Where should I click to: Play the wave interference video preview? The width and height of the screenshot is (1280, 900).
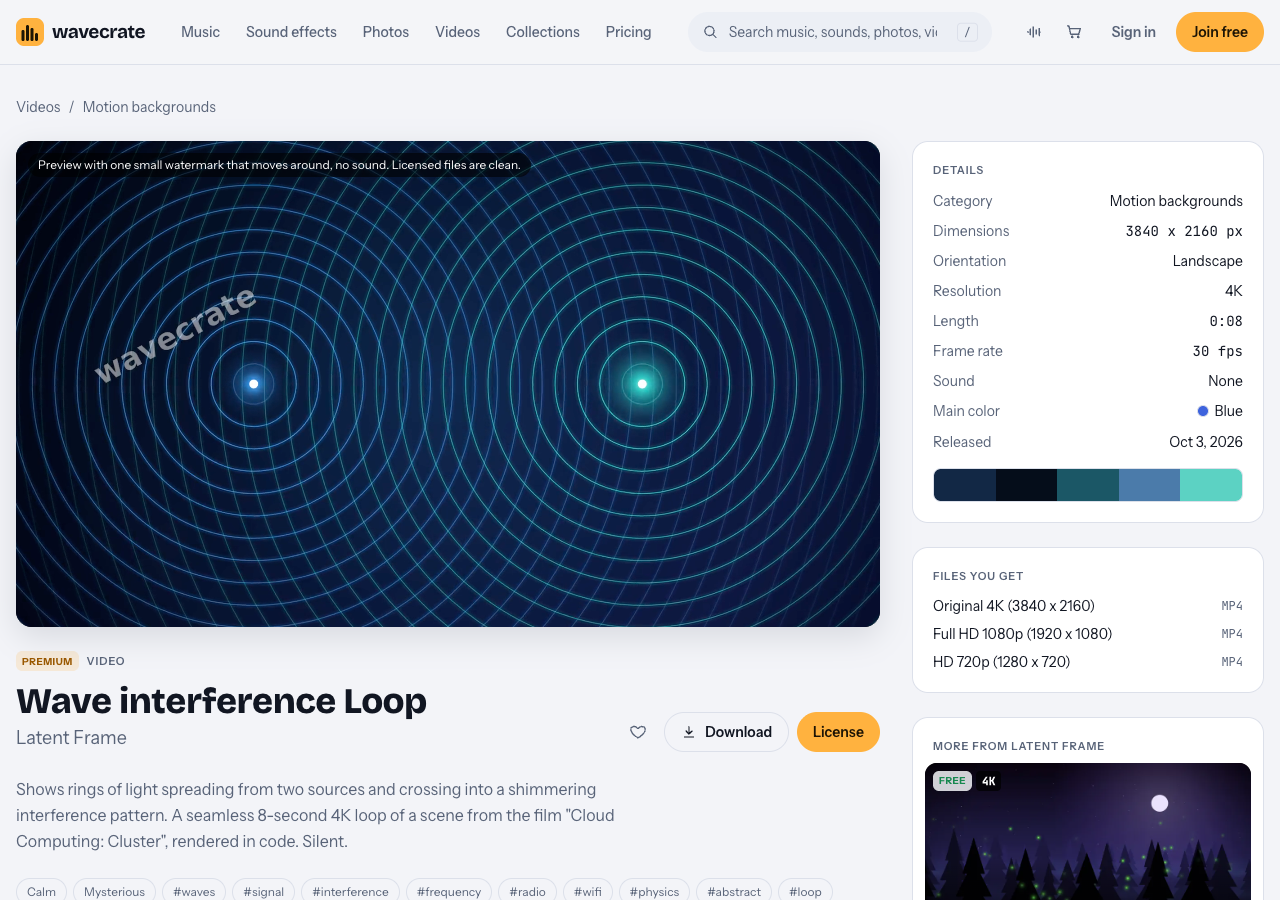point(448,384)
